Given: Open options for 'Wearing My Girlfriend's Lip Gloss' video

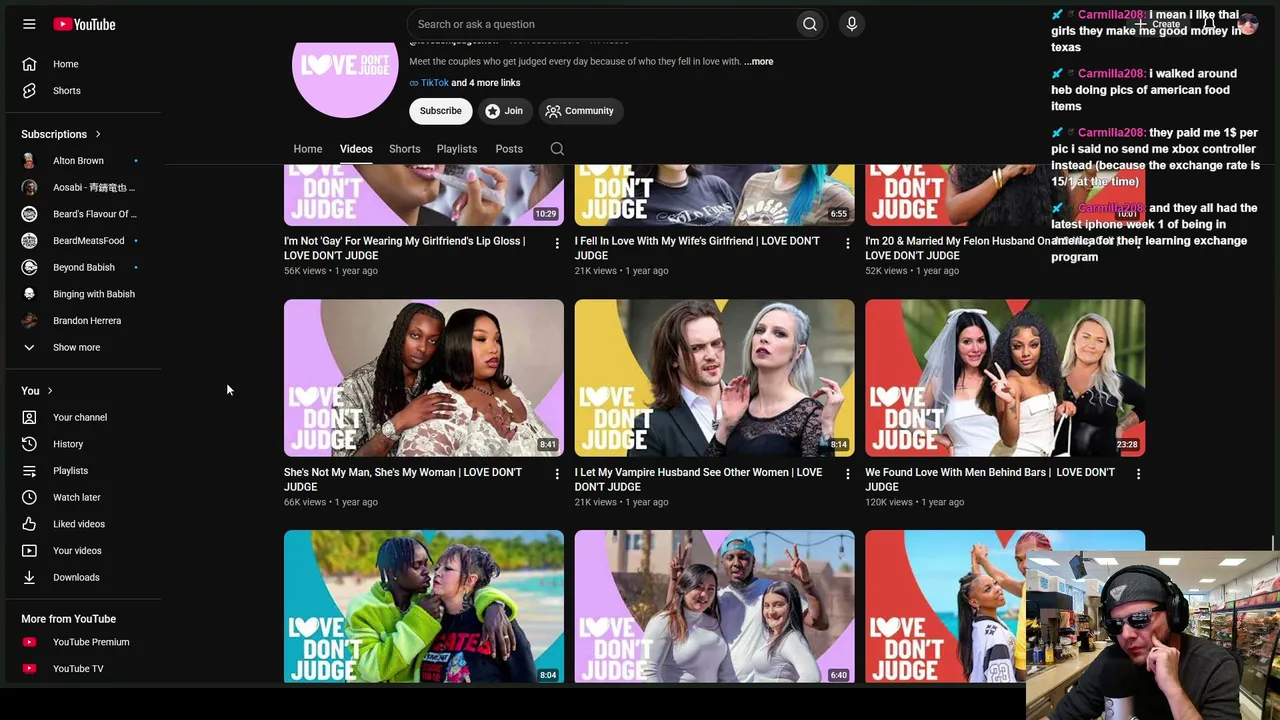Looking at the screenshot, I should point(557,243).
